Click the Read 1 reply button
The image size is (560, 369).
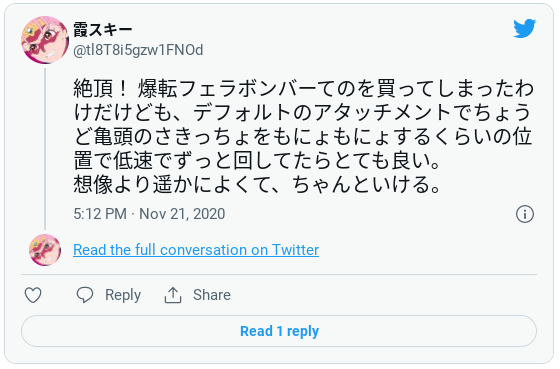(x=279, y=331)
